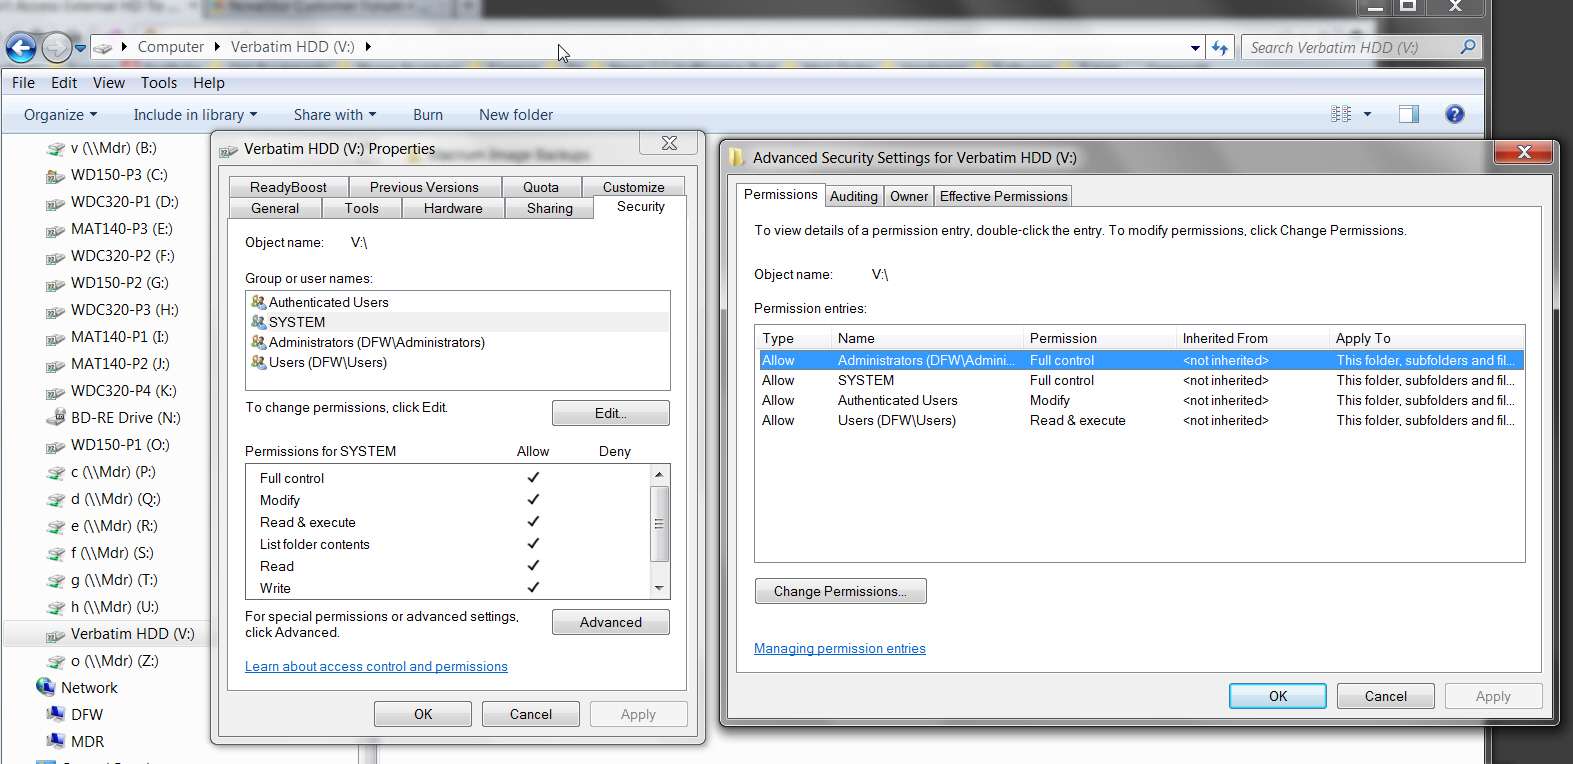Toggle the preview pane icon
The height and width of the screenshot is (764, 1573).
click(x=1409, y=114)
